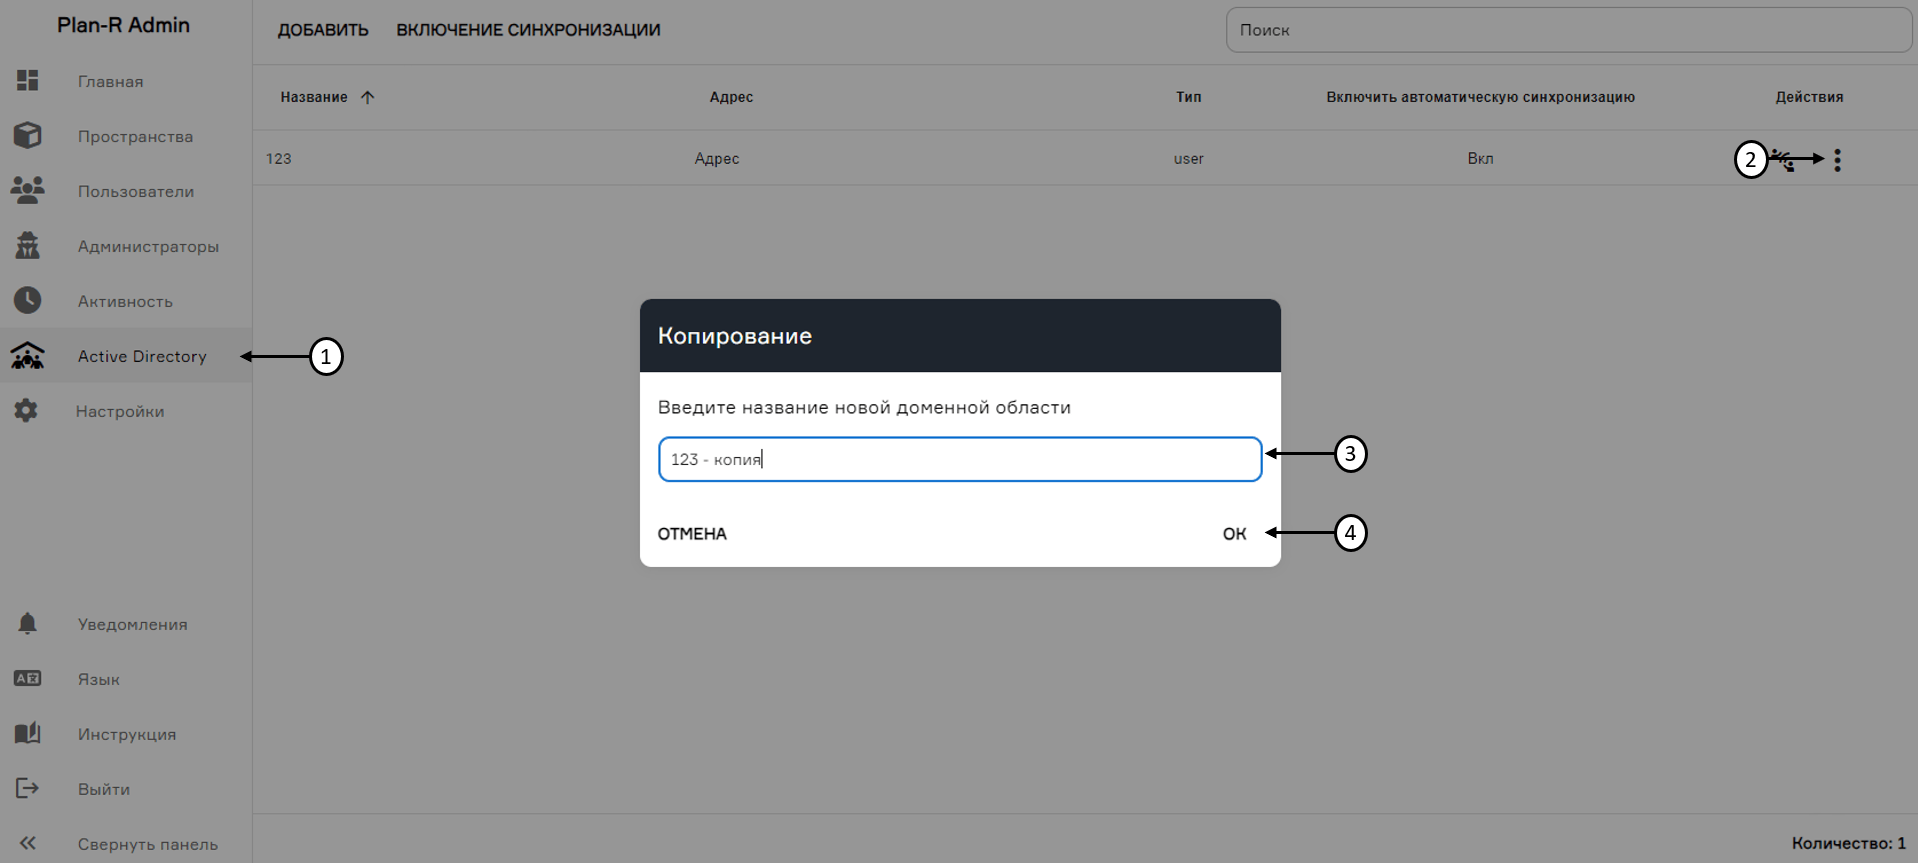Click ВКЛЮЧЕНИЕ СИНХРОНИЗАЦИИ in the toolbar
The height and width of the screenshot is (863, 1918).
coord(528,30)
